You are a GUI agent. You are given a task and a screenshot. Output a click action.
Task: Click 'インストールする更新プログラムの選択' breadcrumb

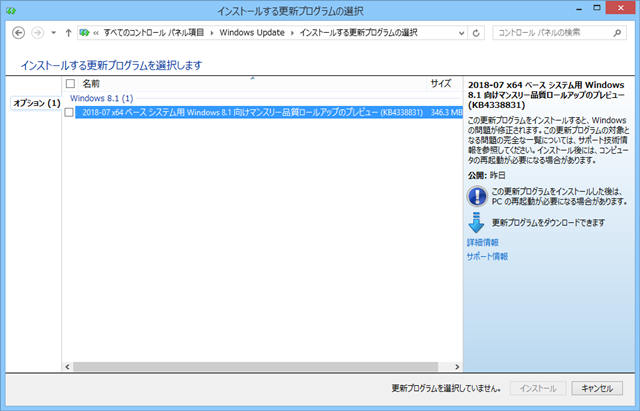coord(358,33)
